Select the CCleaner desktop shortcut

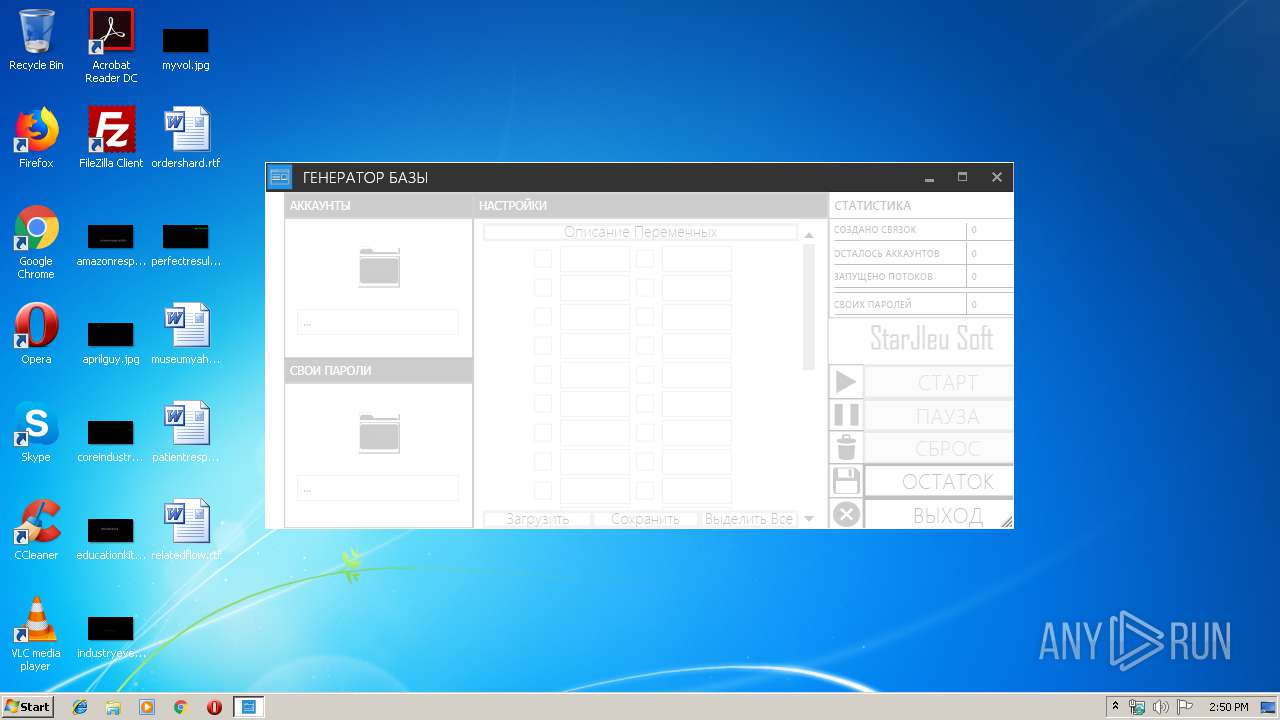(36, 530)
